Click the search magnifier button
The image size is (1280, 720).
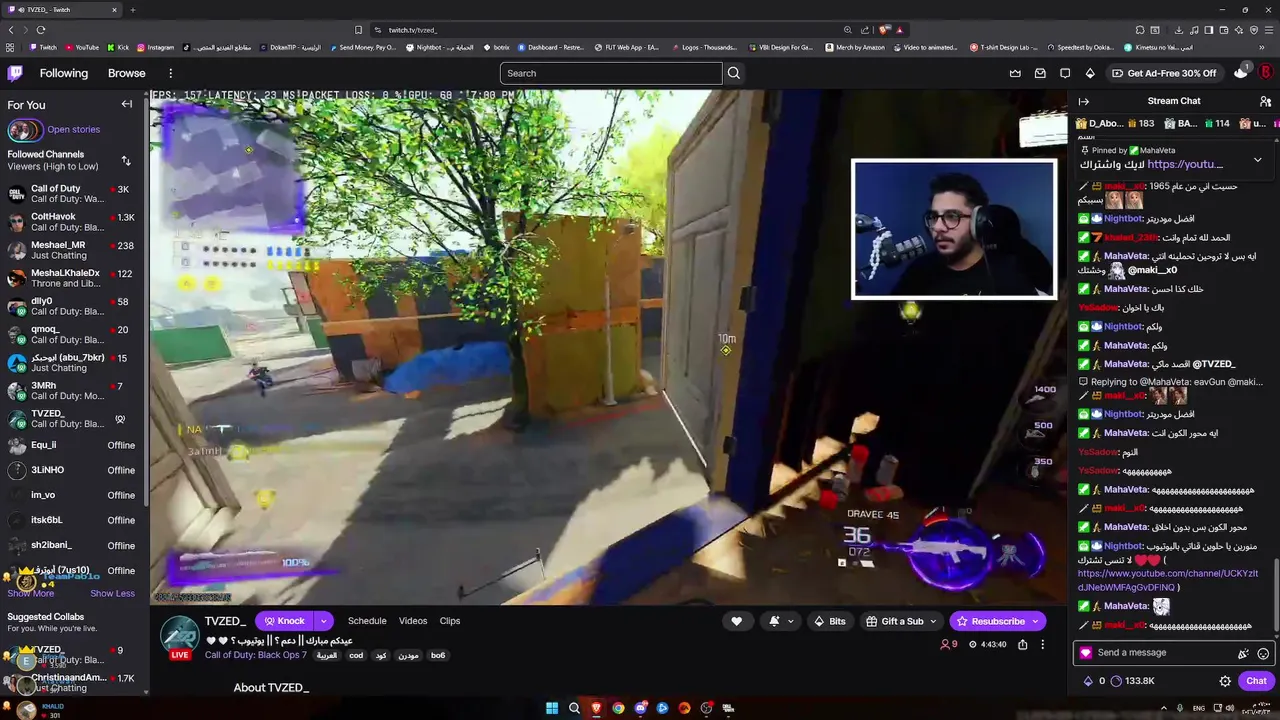pos(734,73)
